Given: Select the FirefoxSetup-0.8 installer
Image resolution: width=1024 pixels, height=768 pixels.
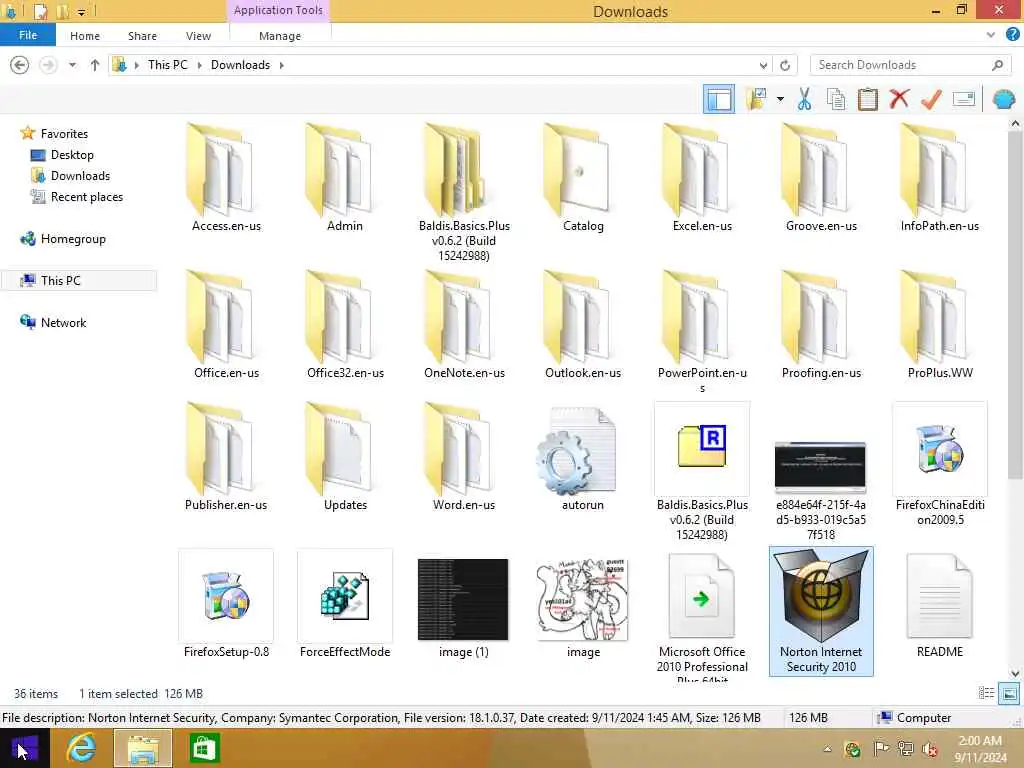Looking at the screenshot, I should 226,604.
